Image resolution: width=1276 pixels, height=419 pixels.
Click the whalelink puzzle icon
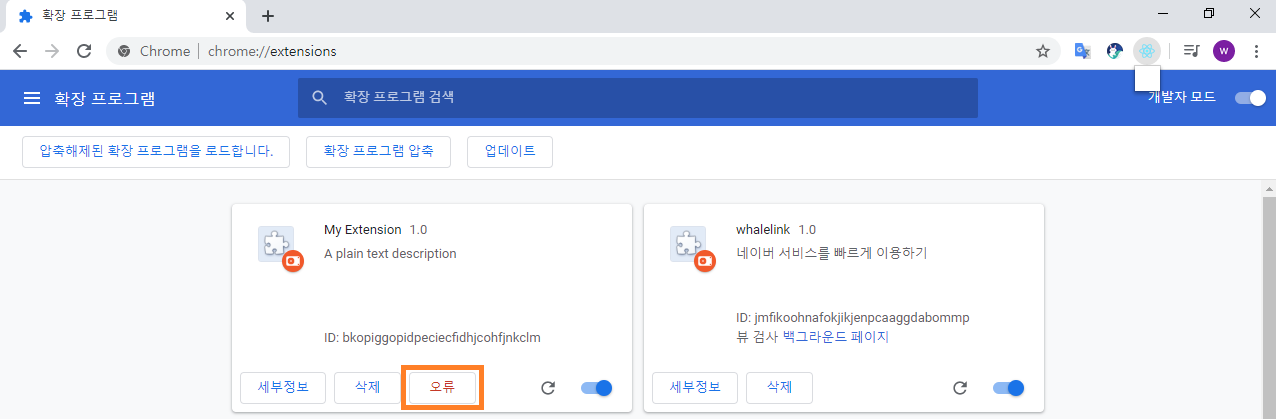tap(689, 246)
